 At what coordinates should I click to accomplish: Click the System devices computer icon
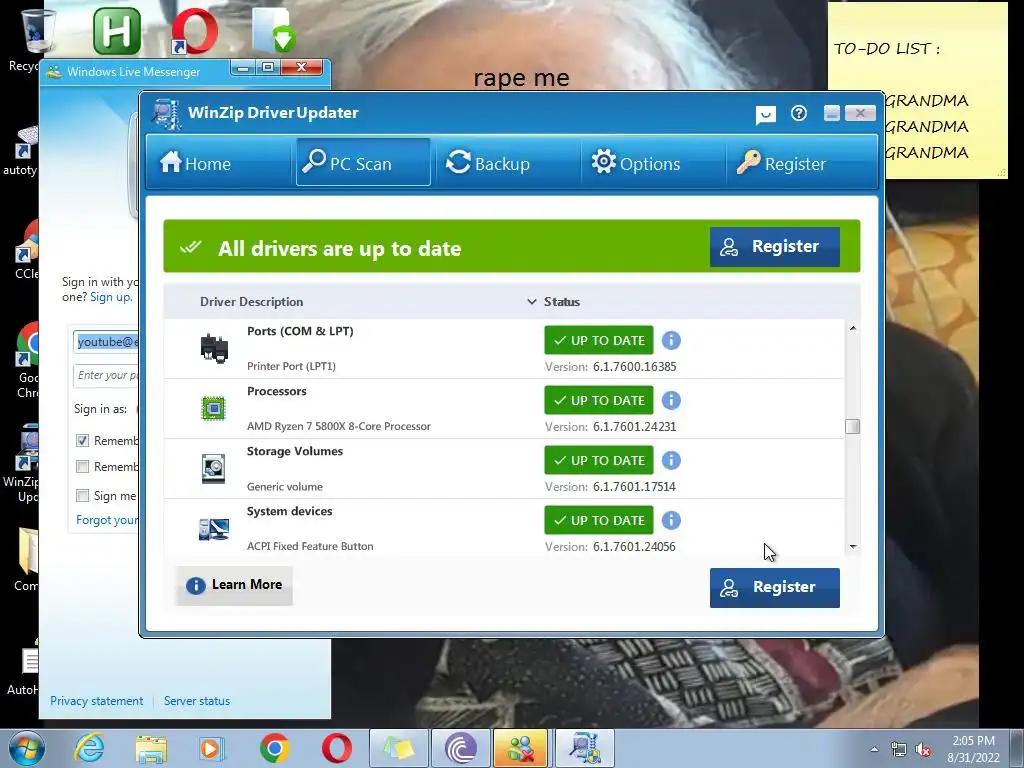click(x=214, y=528)
